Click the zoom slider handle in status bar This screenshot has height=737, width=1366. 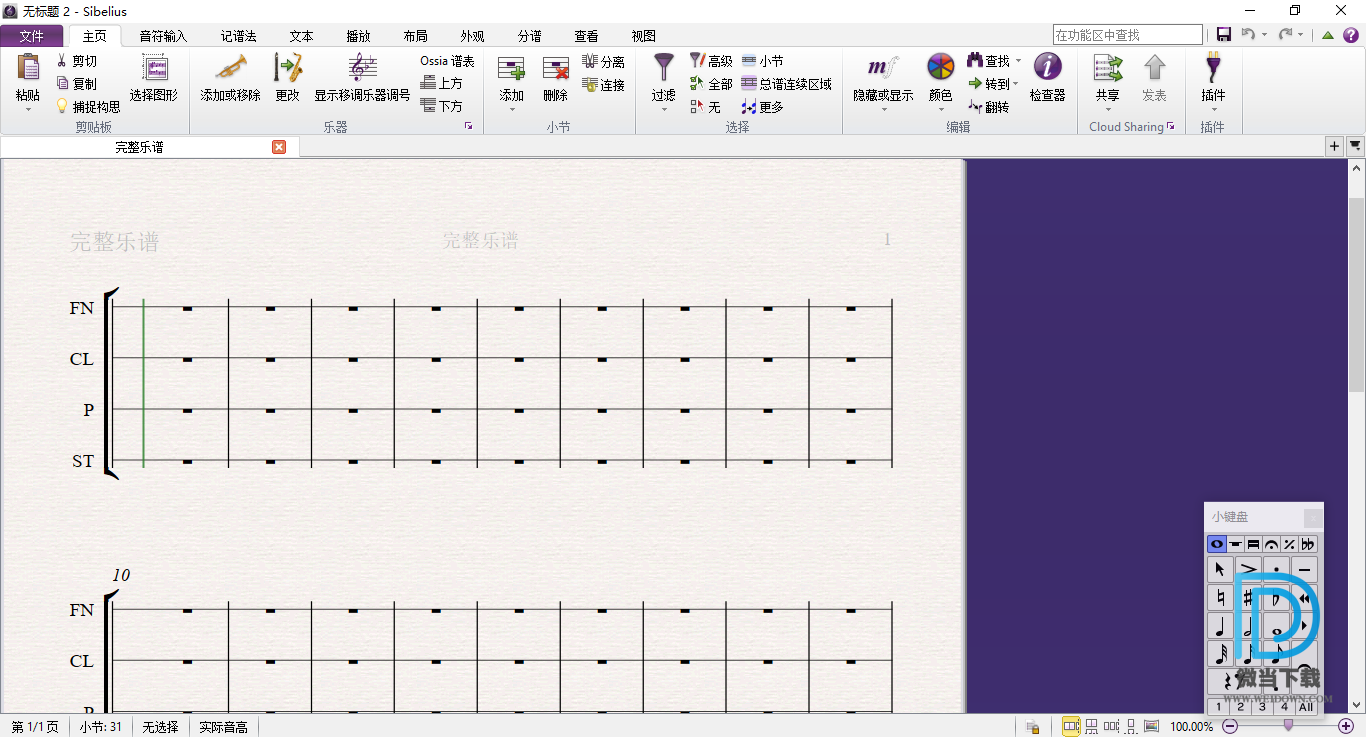tap(1288, 726)
